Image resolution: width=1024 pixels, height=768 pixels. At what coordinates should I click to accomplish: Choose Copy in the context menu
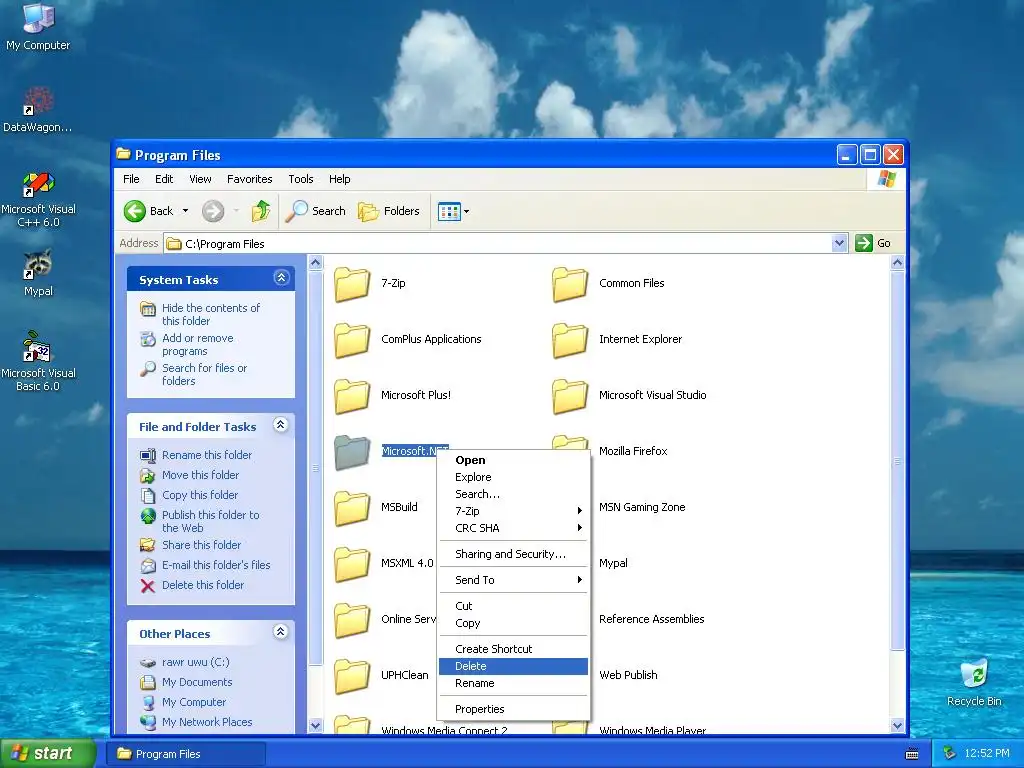coord(513,623)
